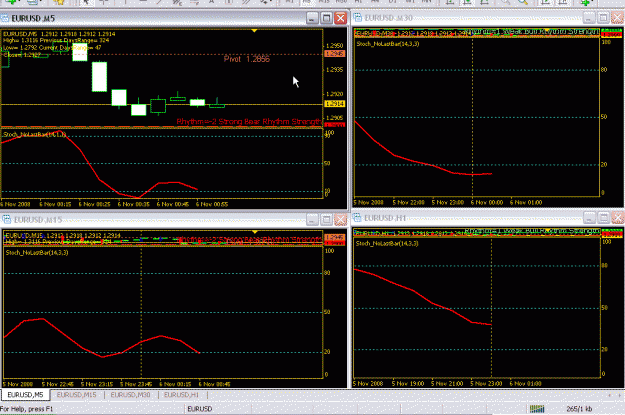Click the EURUSD,M30 window chart icon
This screenshot has width=625, height=415.
(x=358, y=18)
